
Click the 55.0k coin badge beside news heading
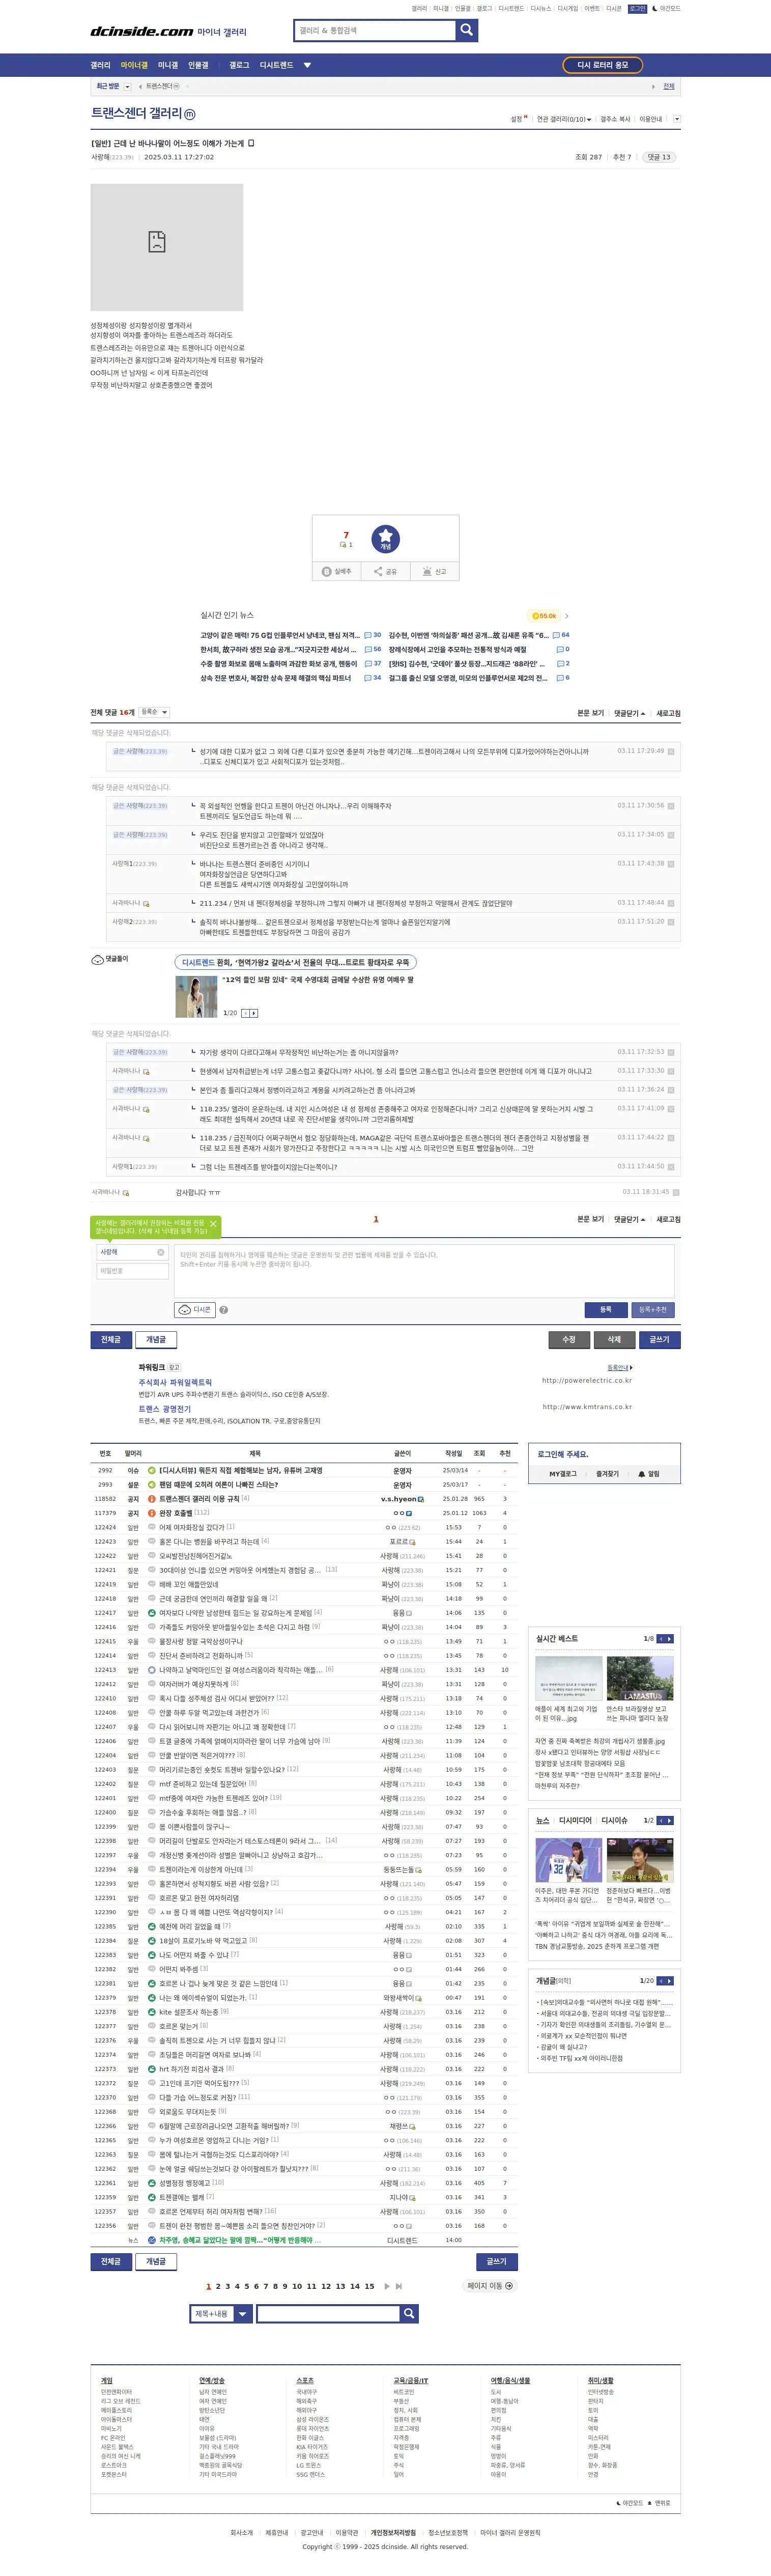pyautogui.click(x=544, y=616)
